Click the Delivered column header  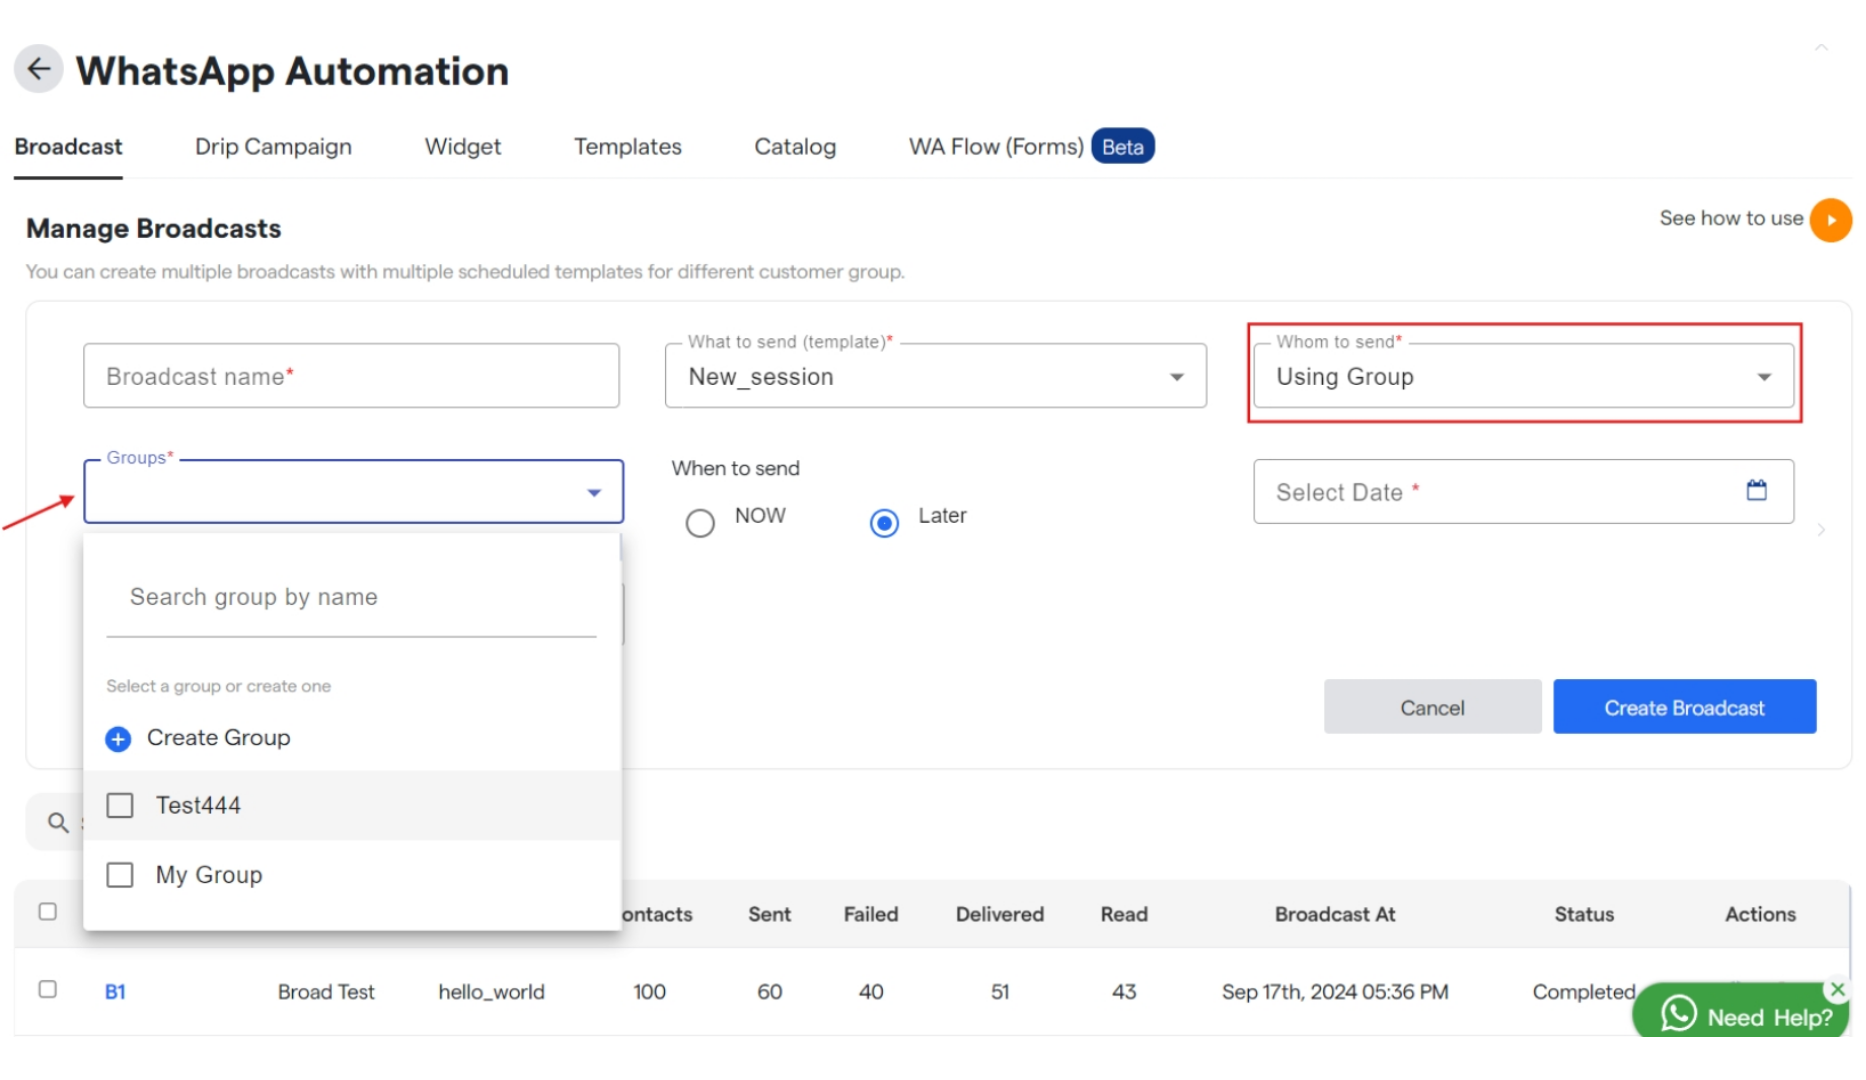pyautogui.click(x=999, y=914)
